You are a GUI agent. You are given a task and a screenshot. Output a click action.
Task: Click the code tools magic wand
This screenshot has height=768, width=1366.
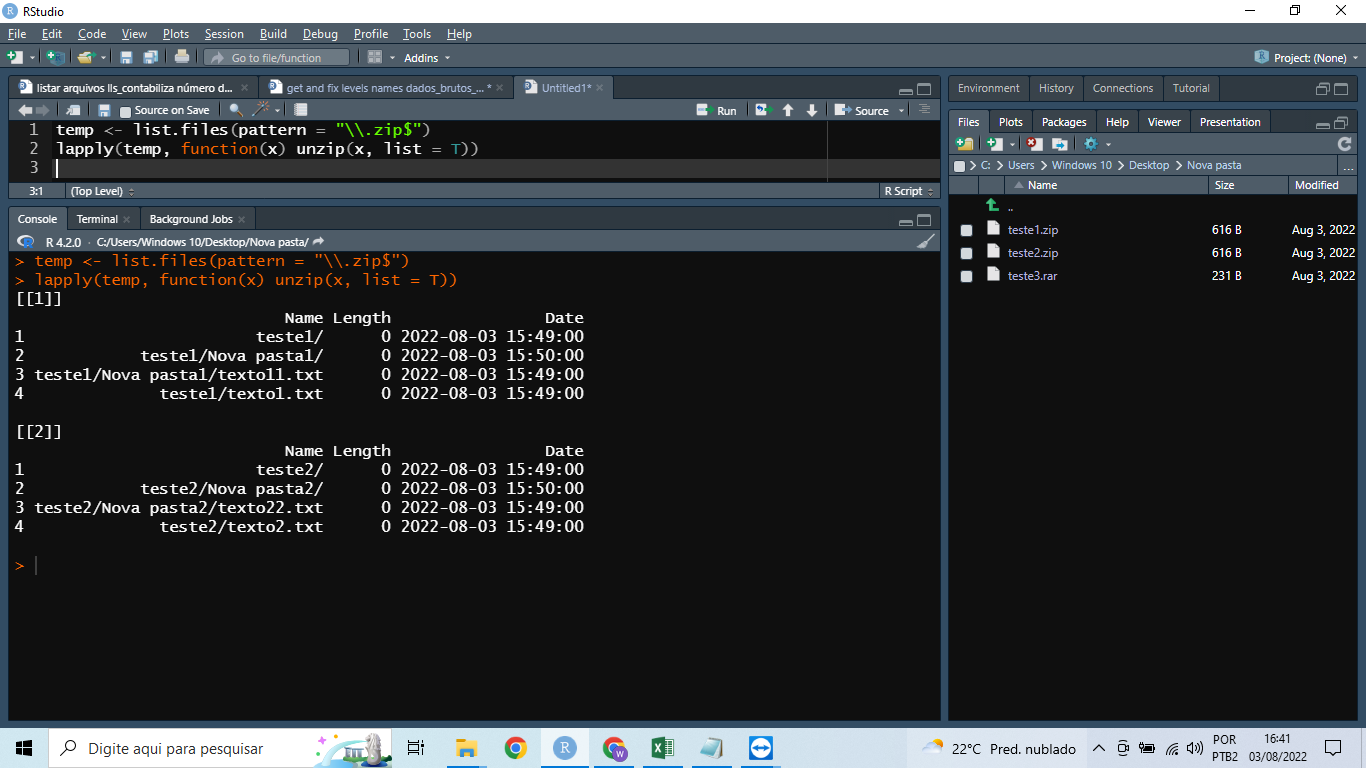[261, 110]
